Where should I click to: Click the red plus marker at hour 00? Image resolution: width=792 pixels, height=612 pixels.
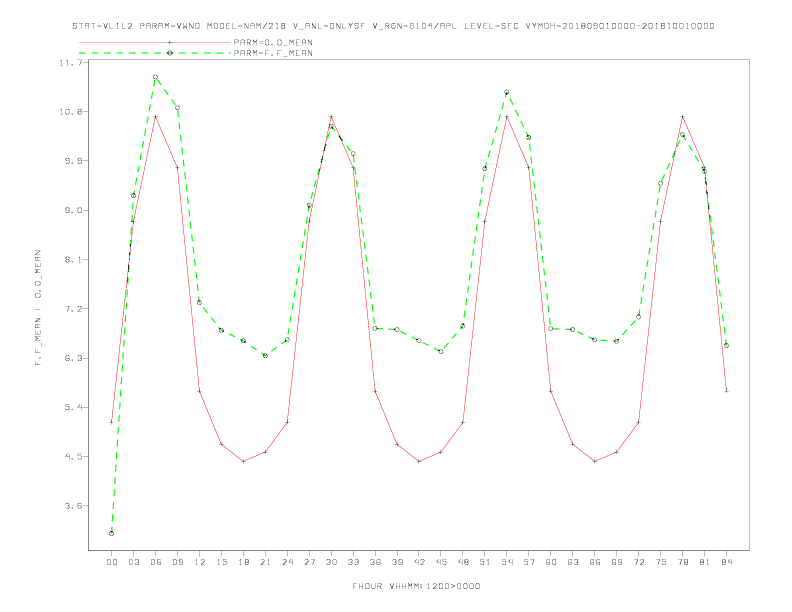point(112,422)
